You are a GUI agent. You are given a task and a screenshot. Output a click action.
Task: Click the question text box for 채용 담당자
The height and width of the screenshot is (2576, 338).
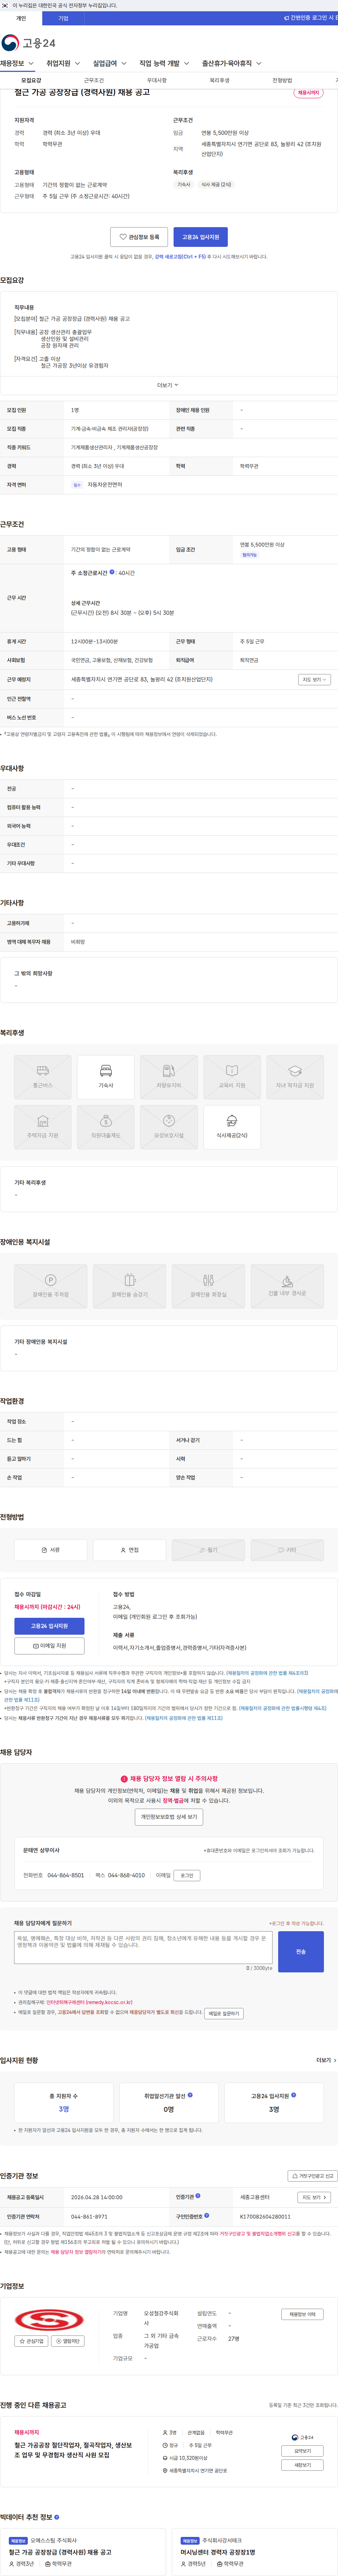click(143, 1948)
